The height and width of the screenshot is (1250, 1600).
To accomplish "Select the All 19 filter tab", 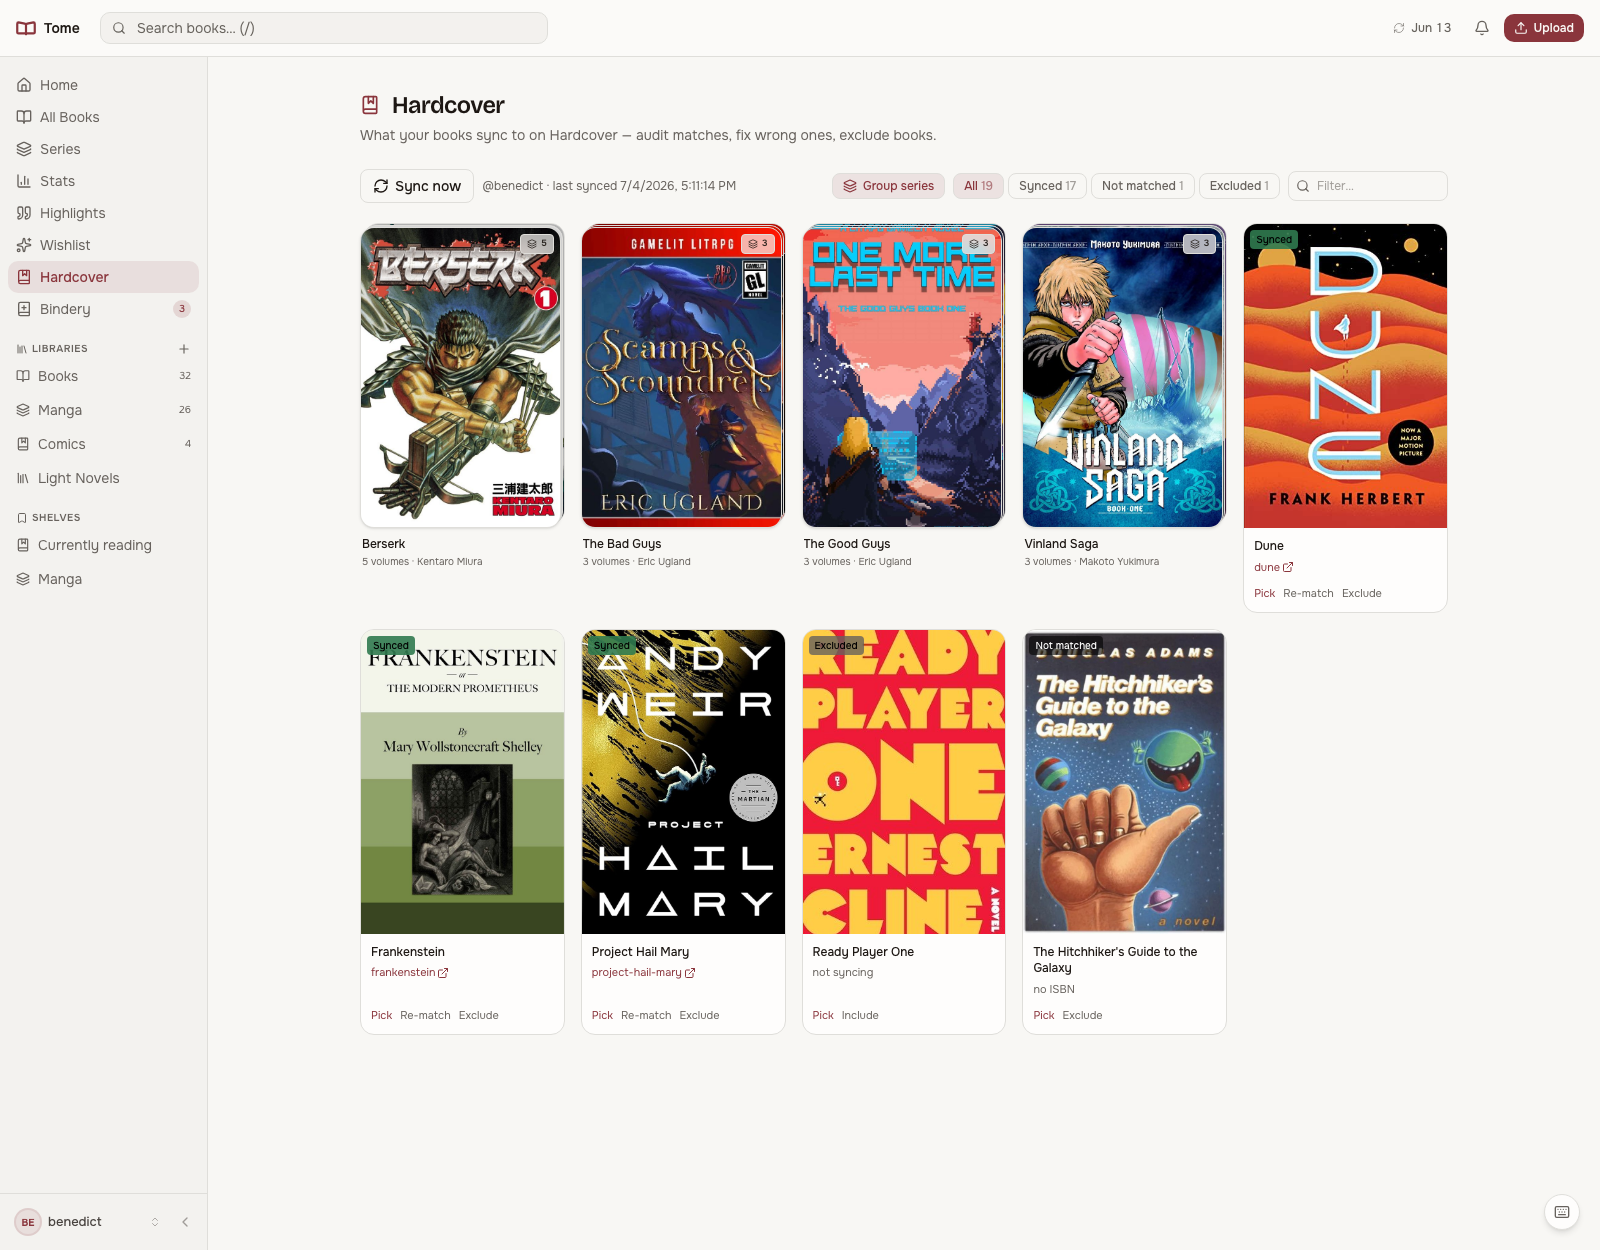I will pos(978,186).
